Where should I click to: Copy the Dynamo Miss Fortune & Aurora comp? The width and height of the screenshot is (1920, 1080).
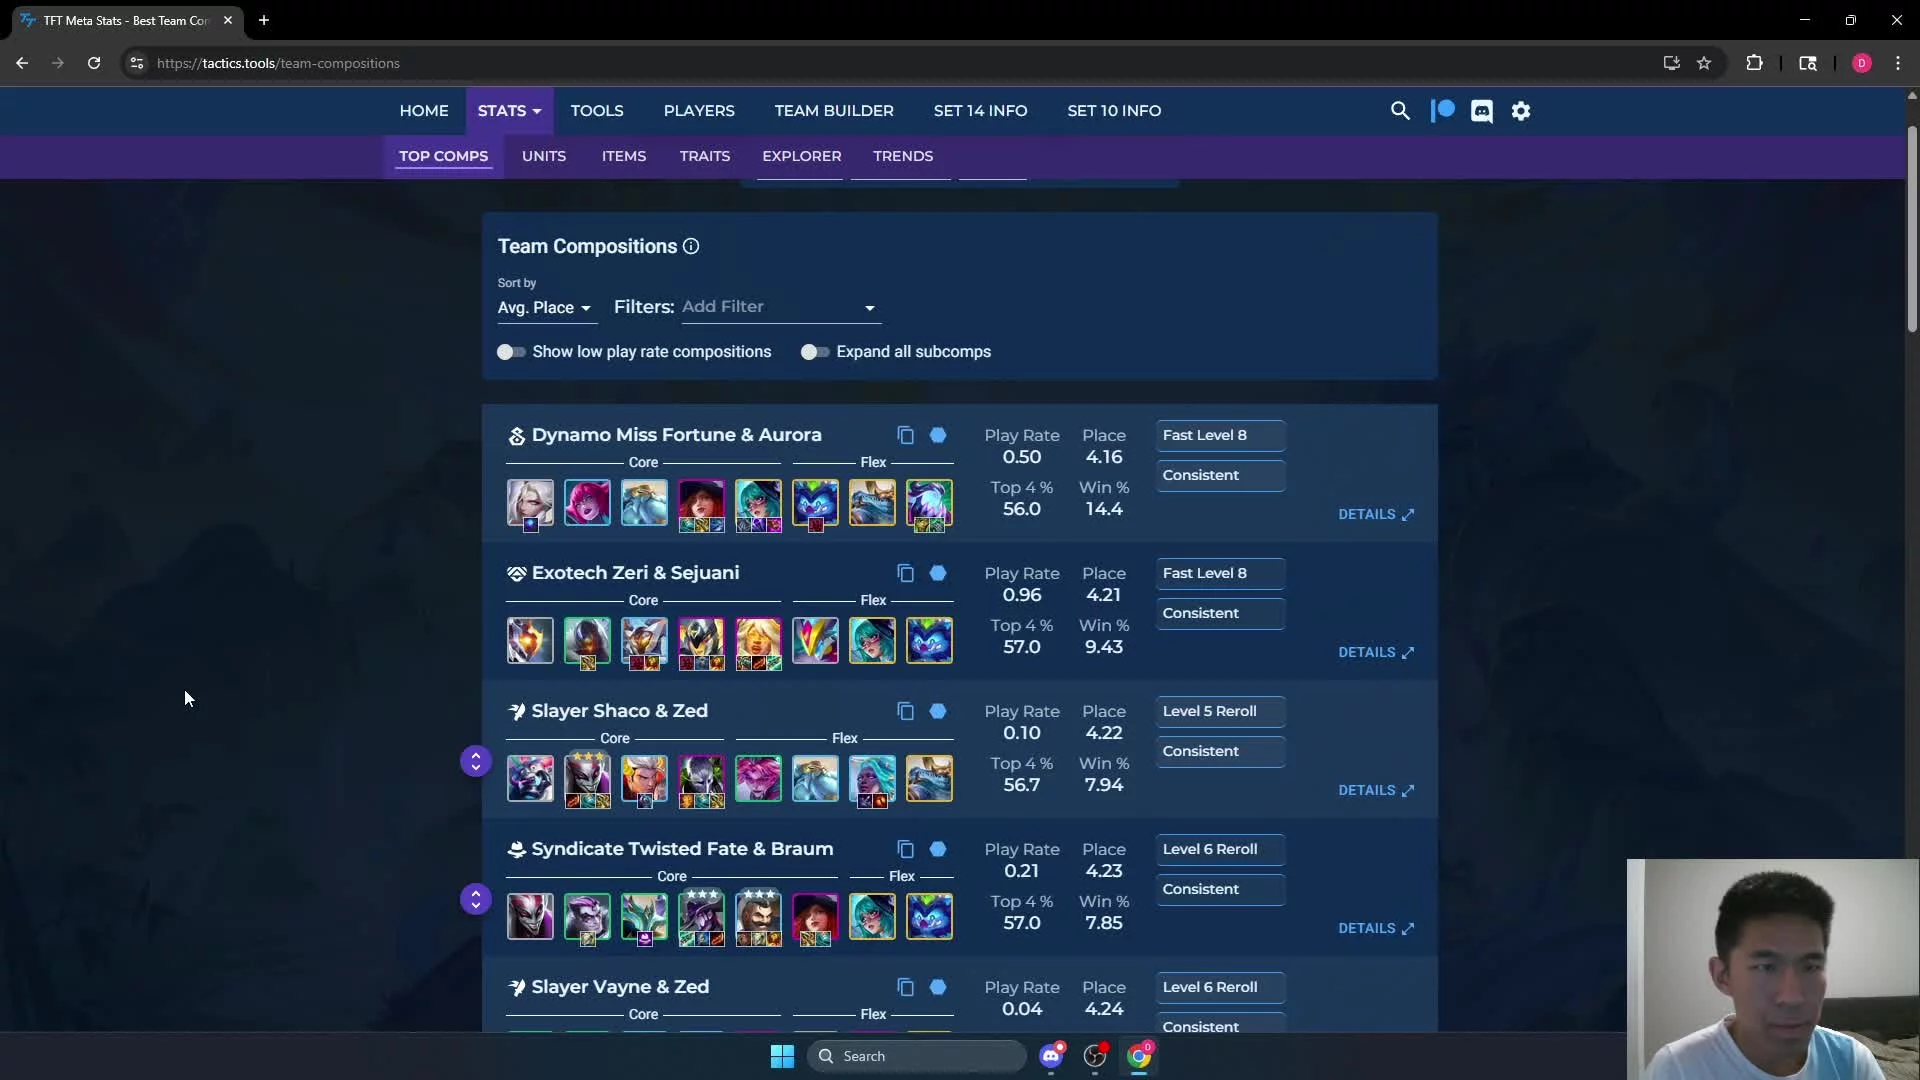pyautogui.click(x=905, y=435)
